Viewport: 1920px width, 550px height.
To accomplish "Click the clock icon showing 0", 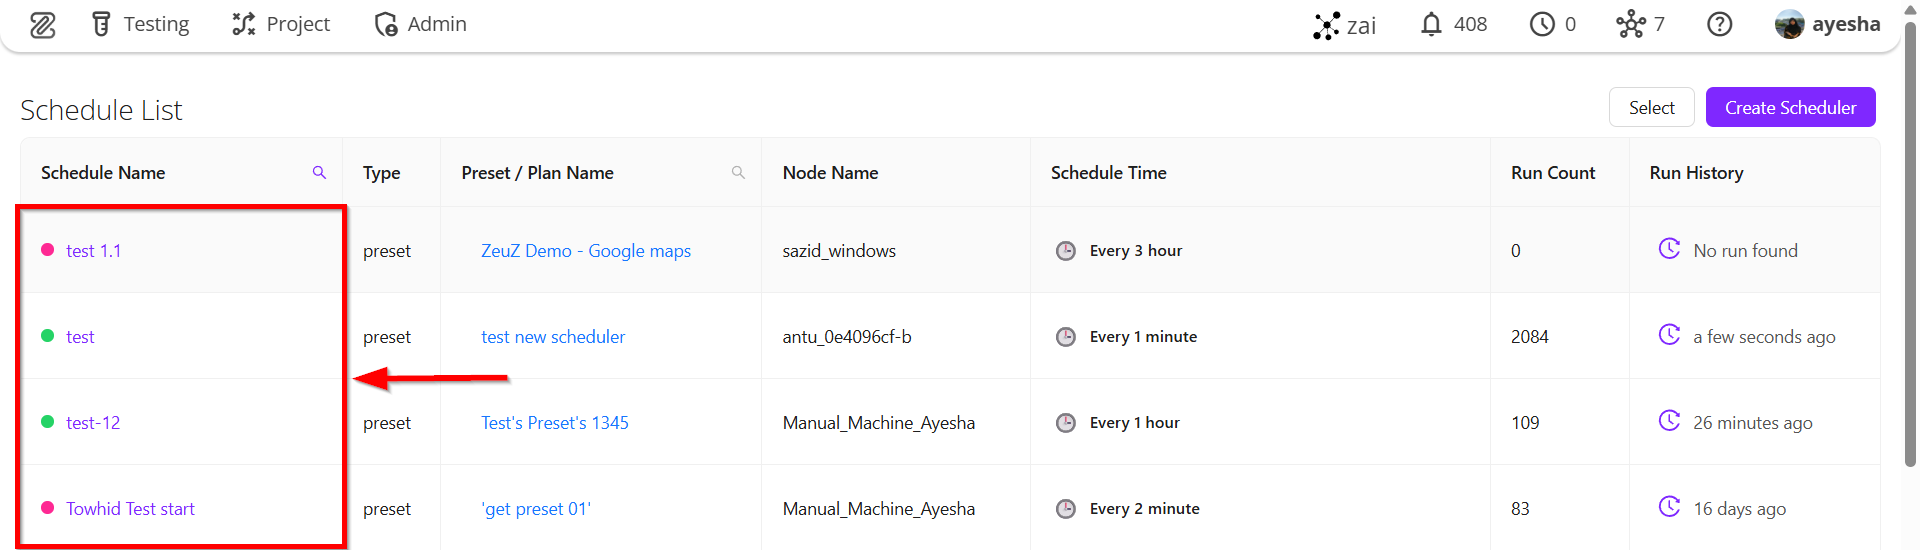I will click(1542, 24).
